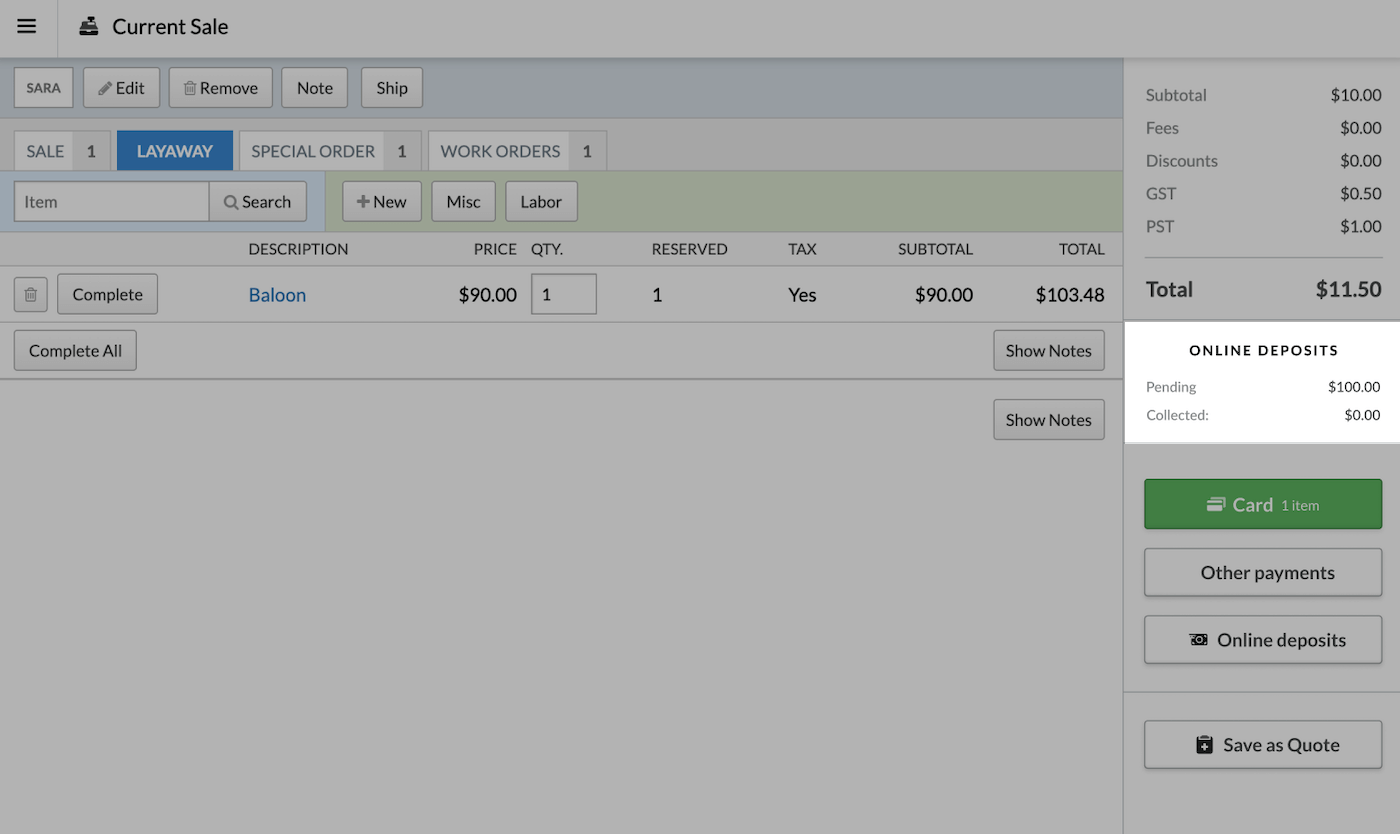The height and width of the screenshot is (834, 1400).
Task: Open Online deposits with cash icon
Action: [x=1262, y=640]
